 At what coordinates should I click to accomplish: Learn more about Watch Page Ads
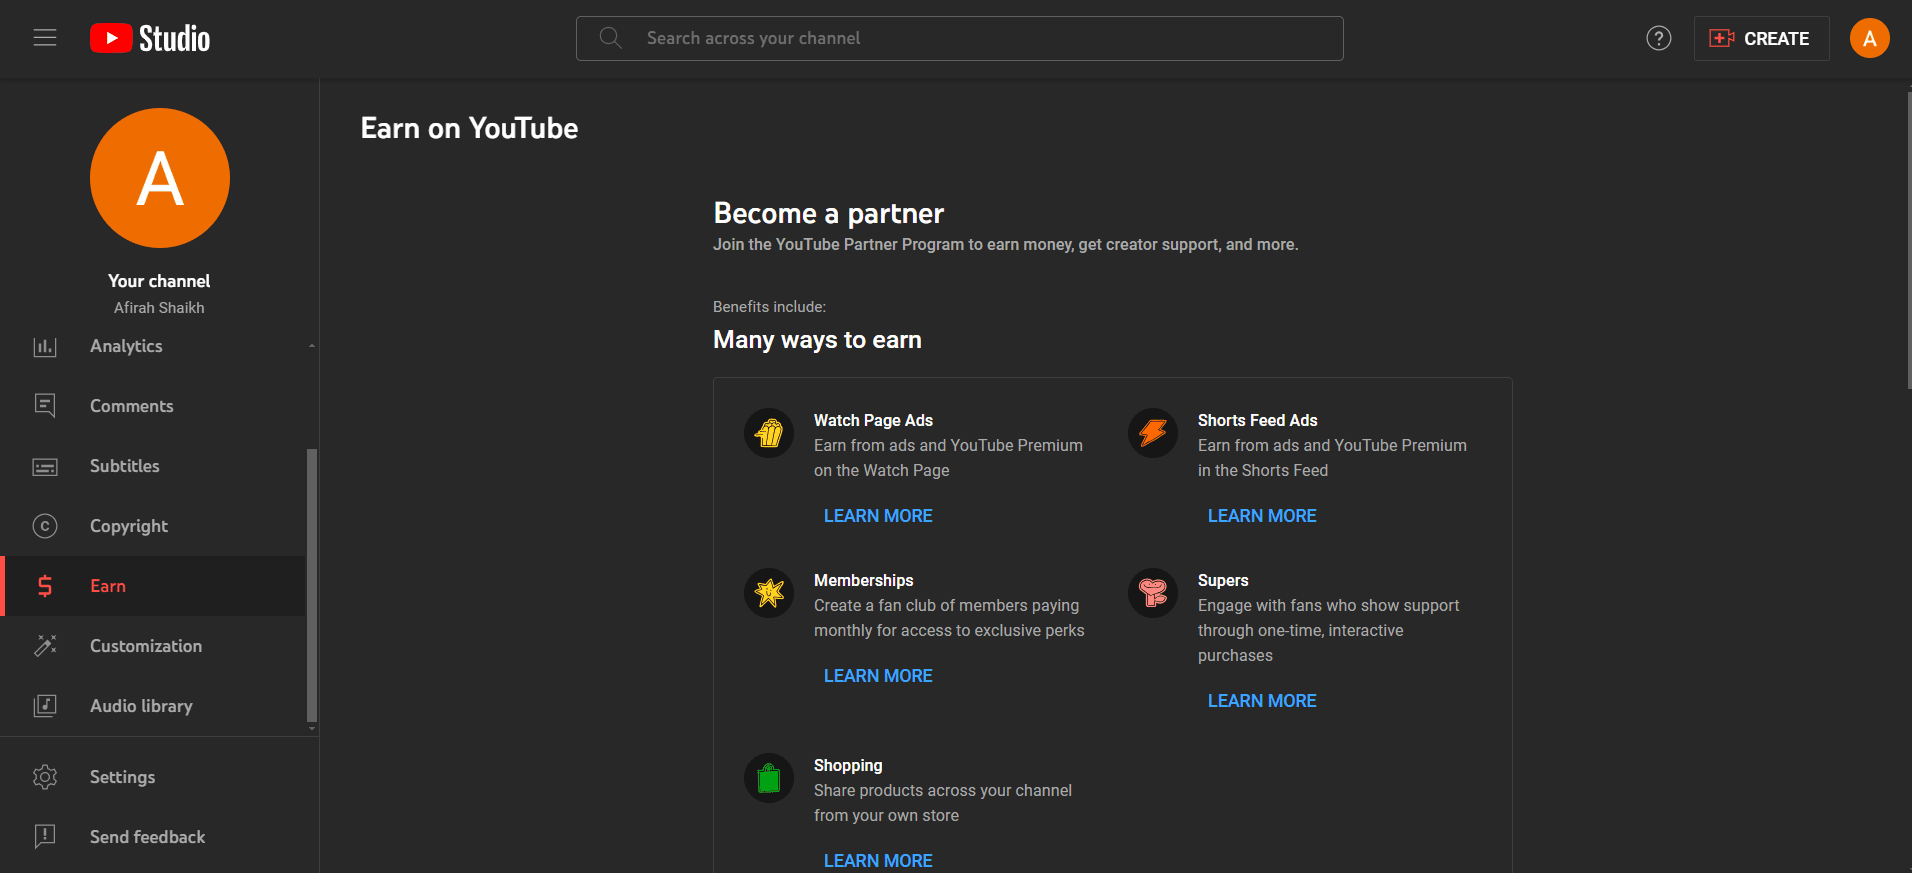coord(878,516)
